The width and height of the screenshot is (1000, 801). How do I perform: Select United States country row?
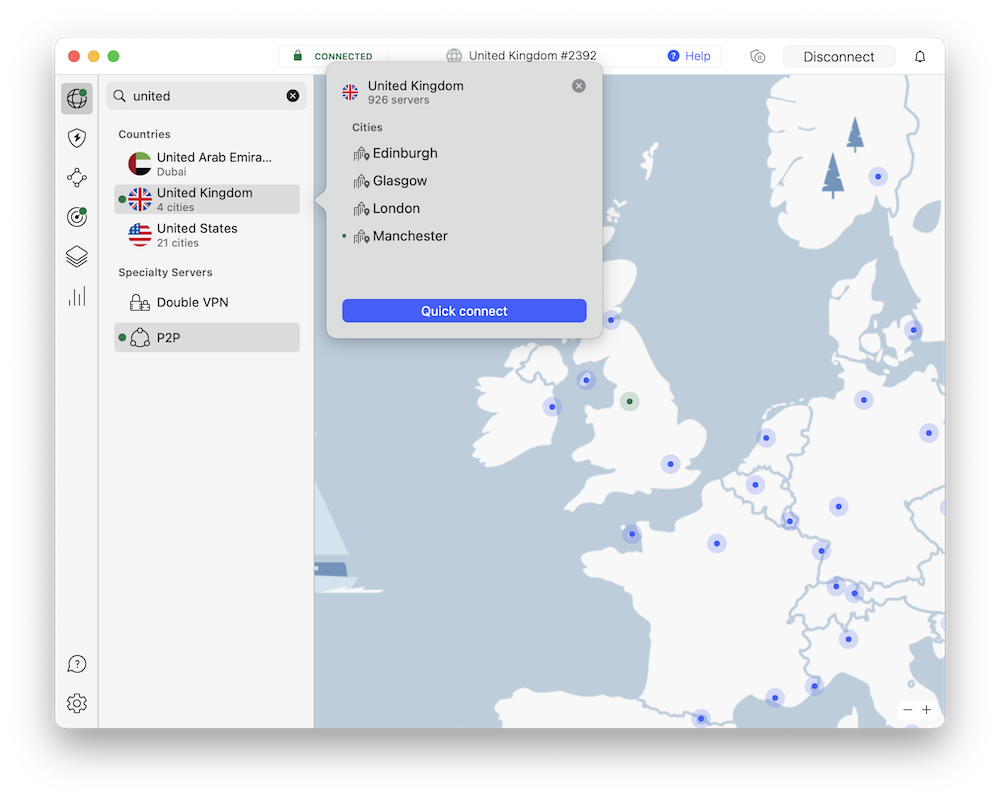(207, 235)
